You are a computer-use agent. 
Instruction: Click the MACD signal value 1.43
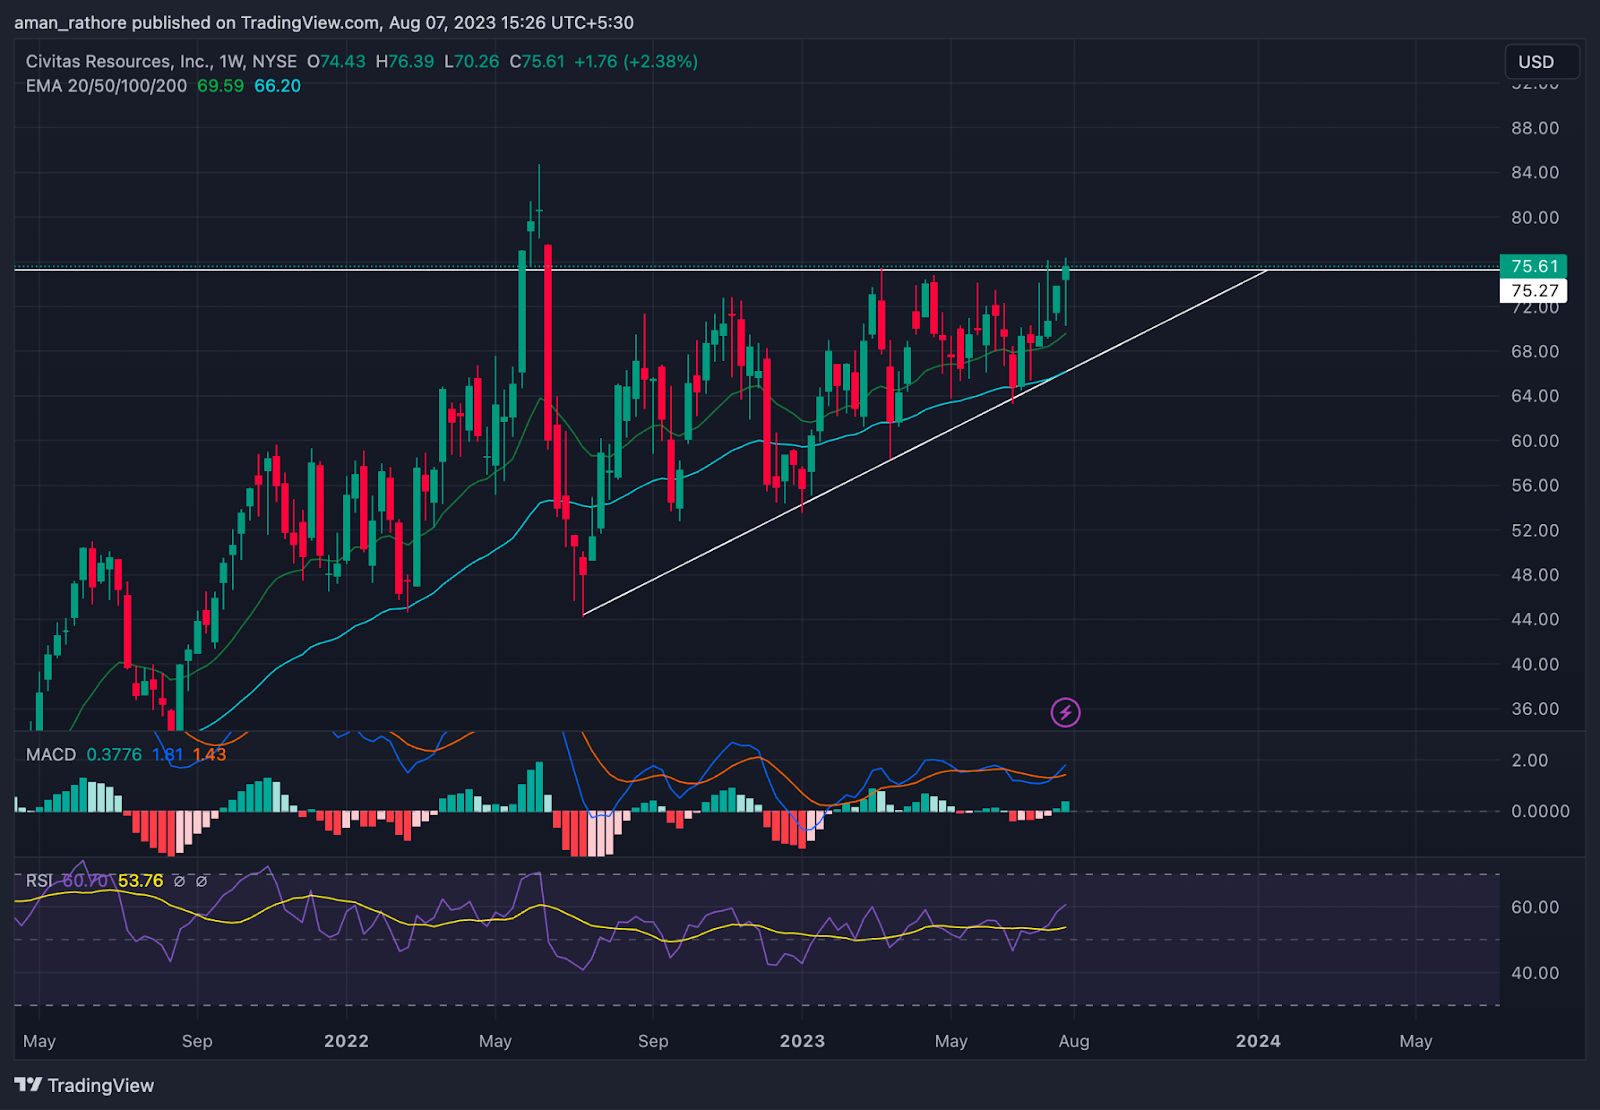click(x=209, y=754)
